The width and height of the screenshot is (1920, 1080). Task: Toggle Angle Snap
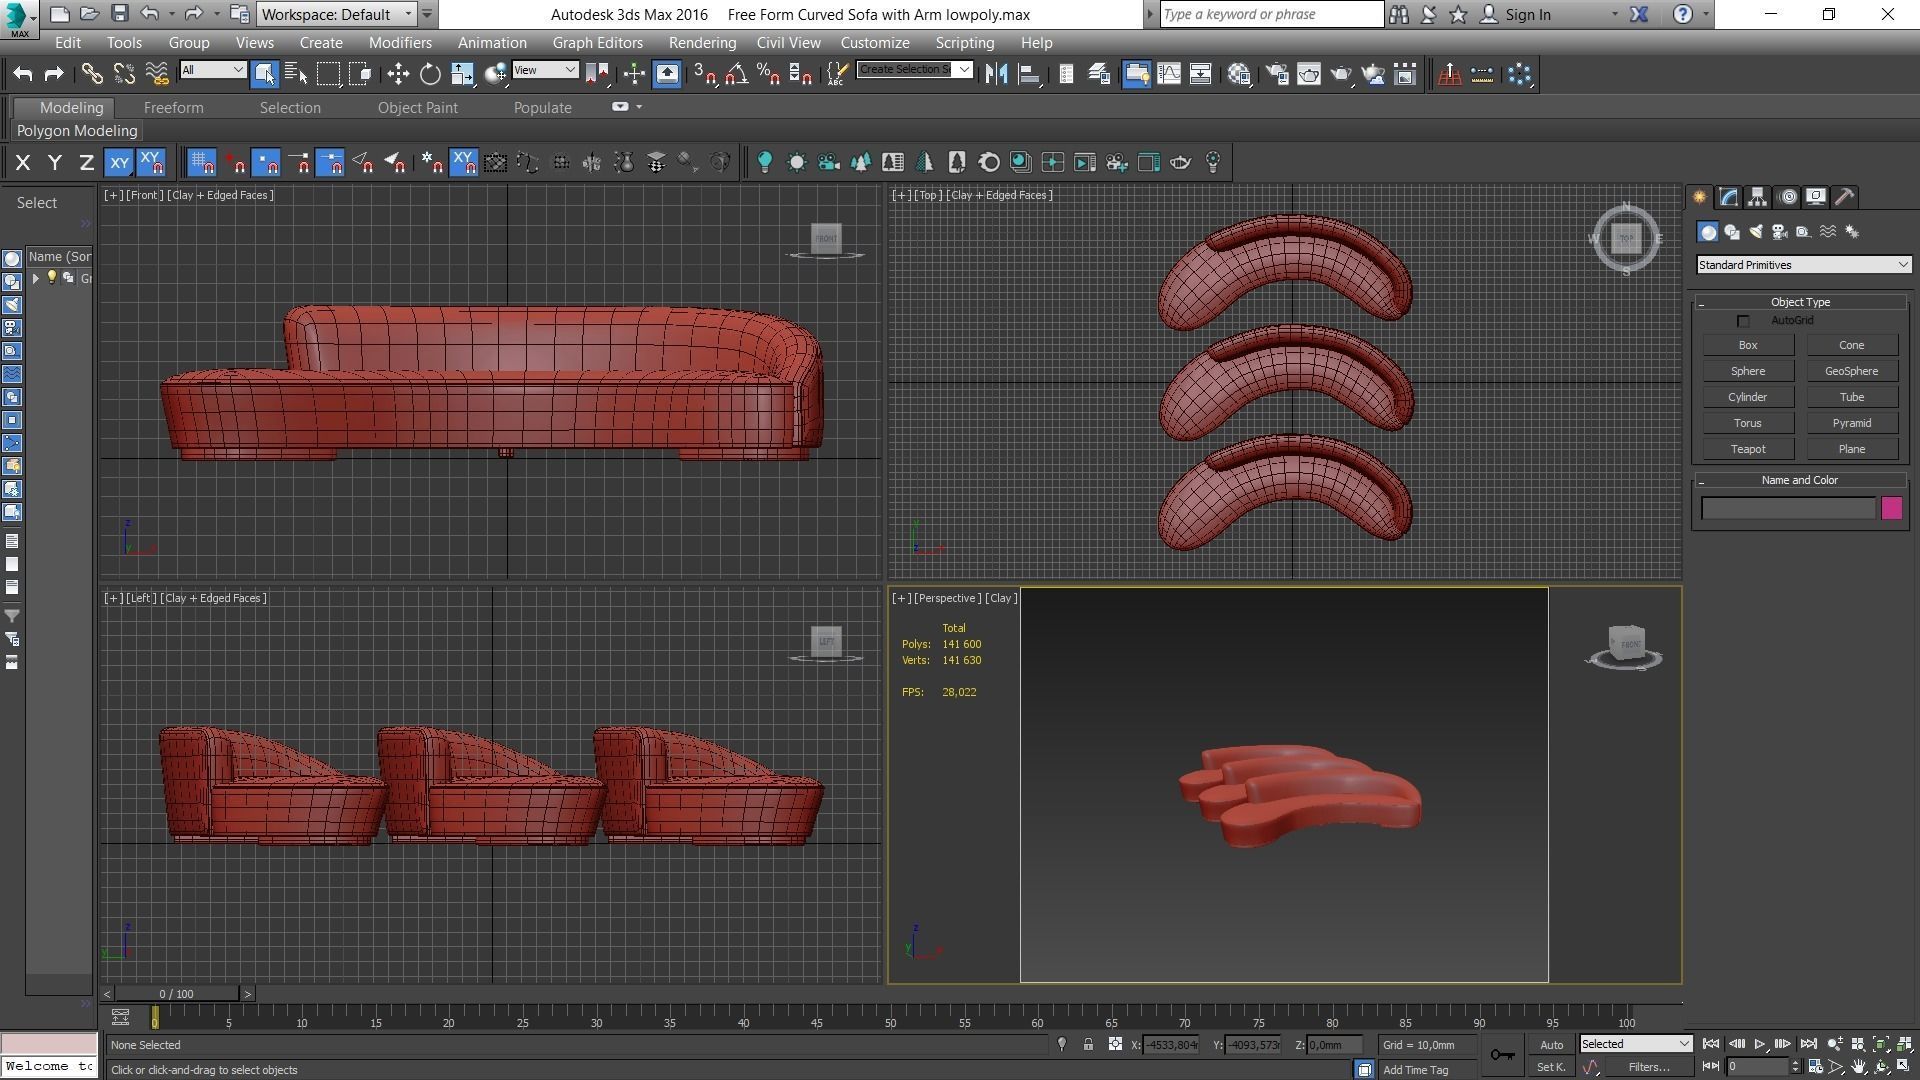(x=737, y=74)
